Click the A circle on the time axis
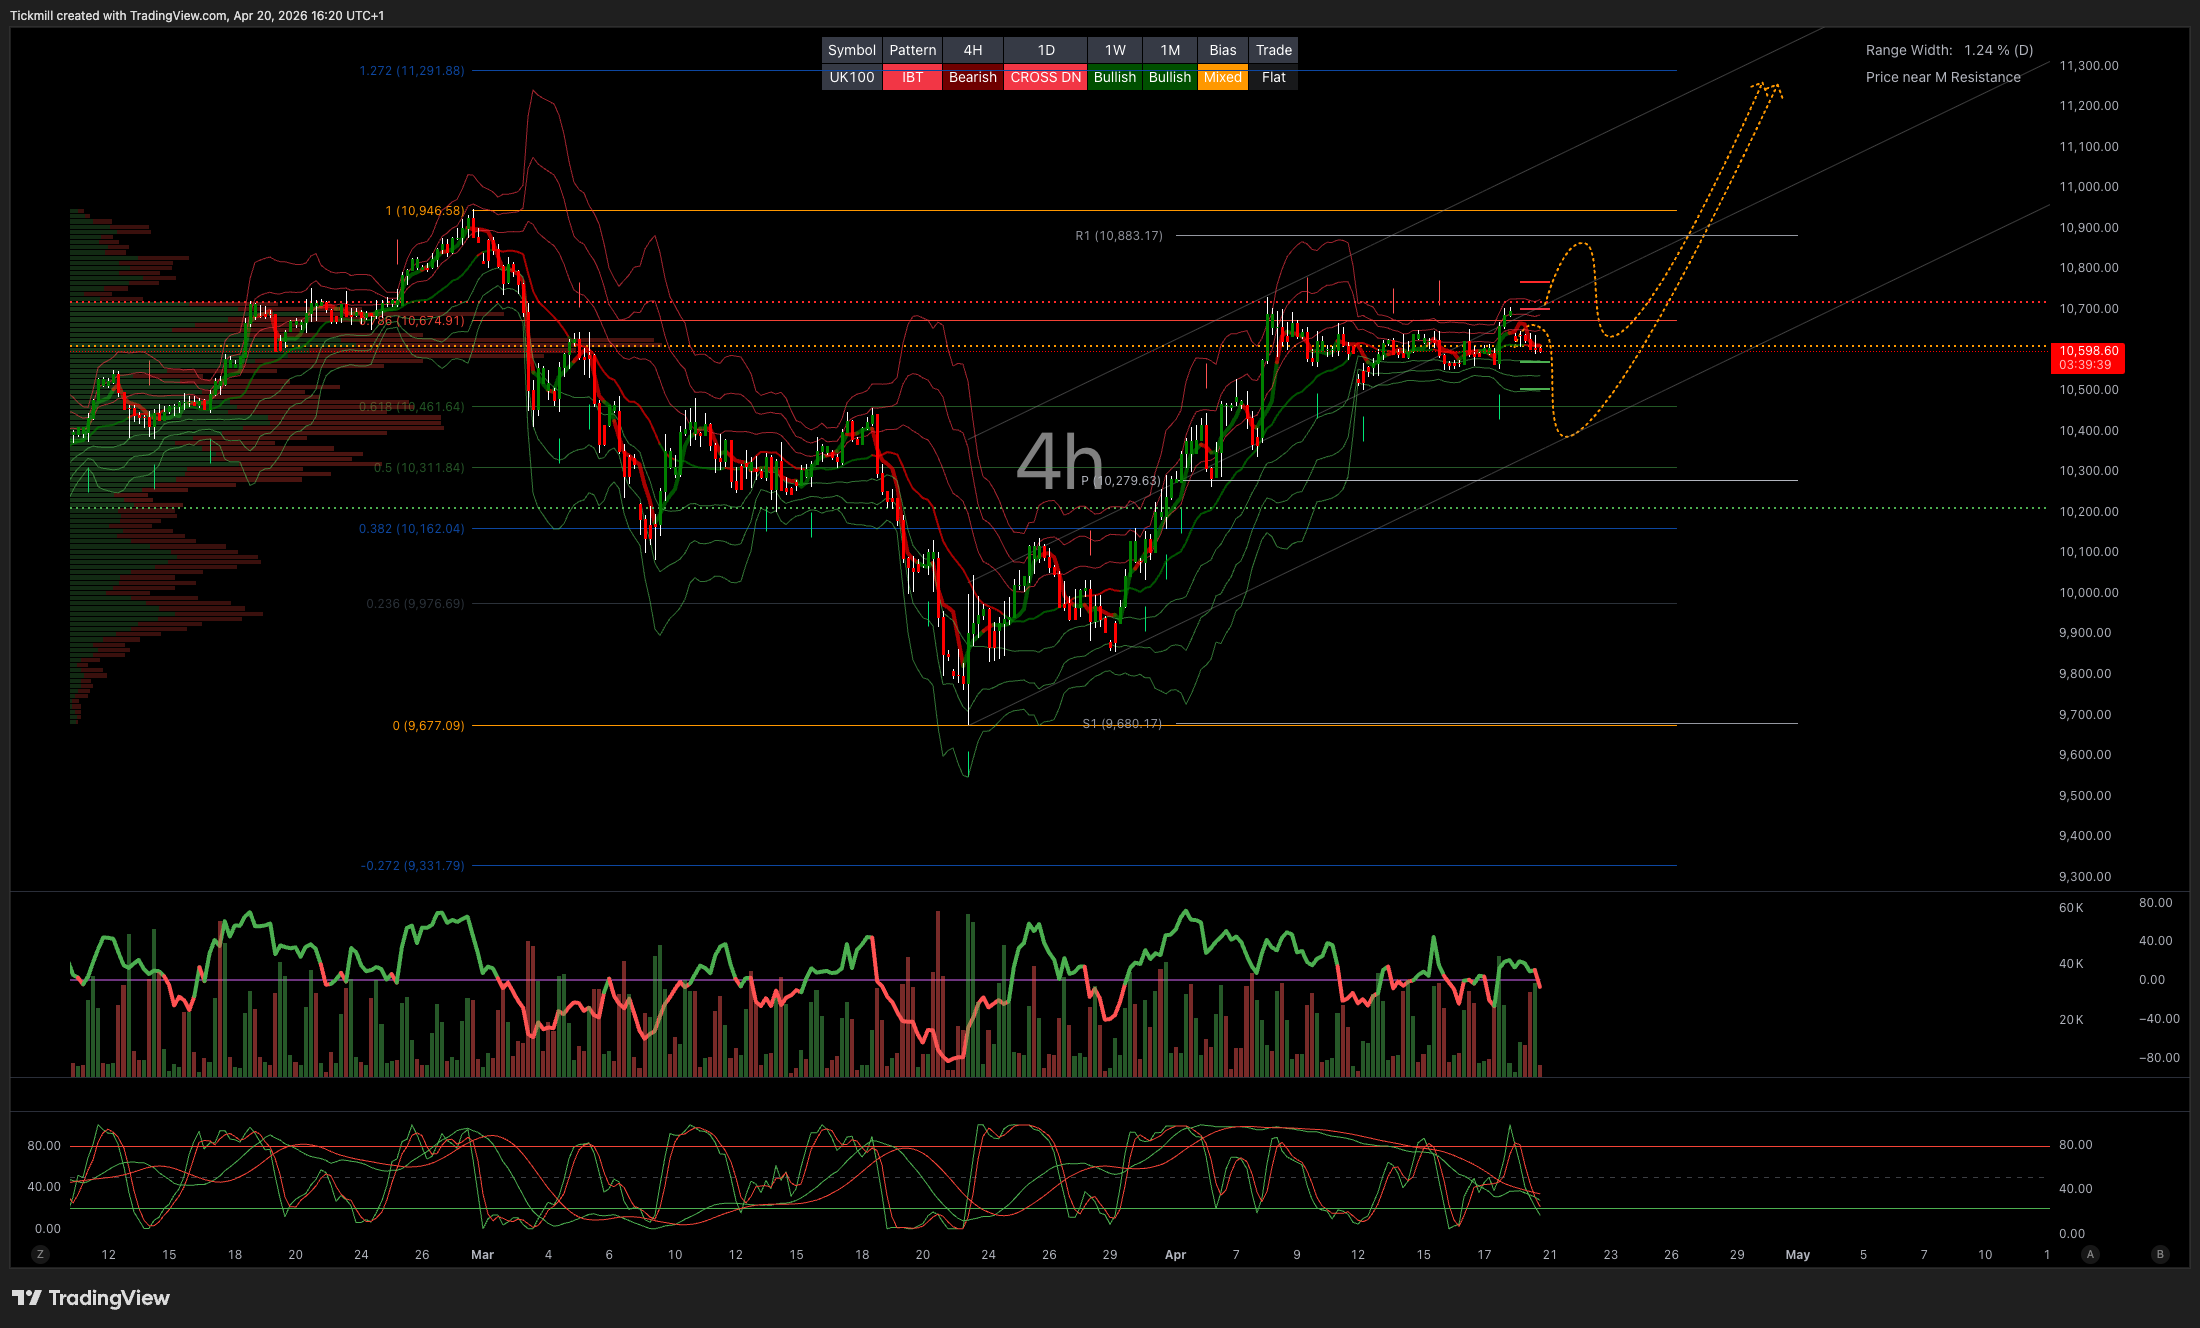The width and height of the screenshot is (2200, 1328). (2090, 1253)
